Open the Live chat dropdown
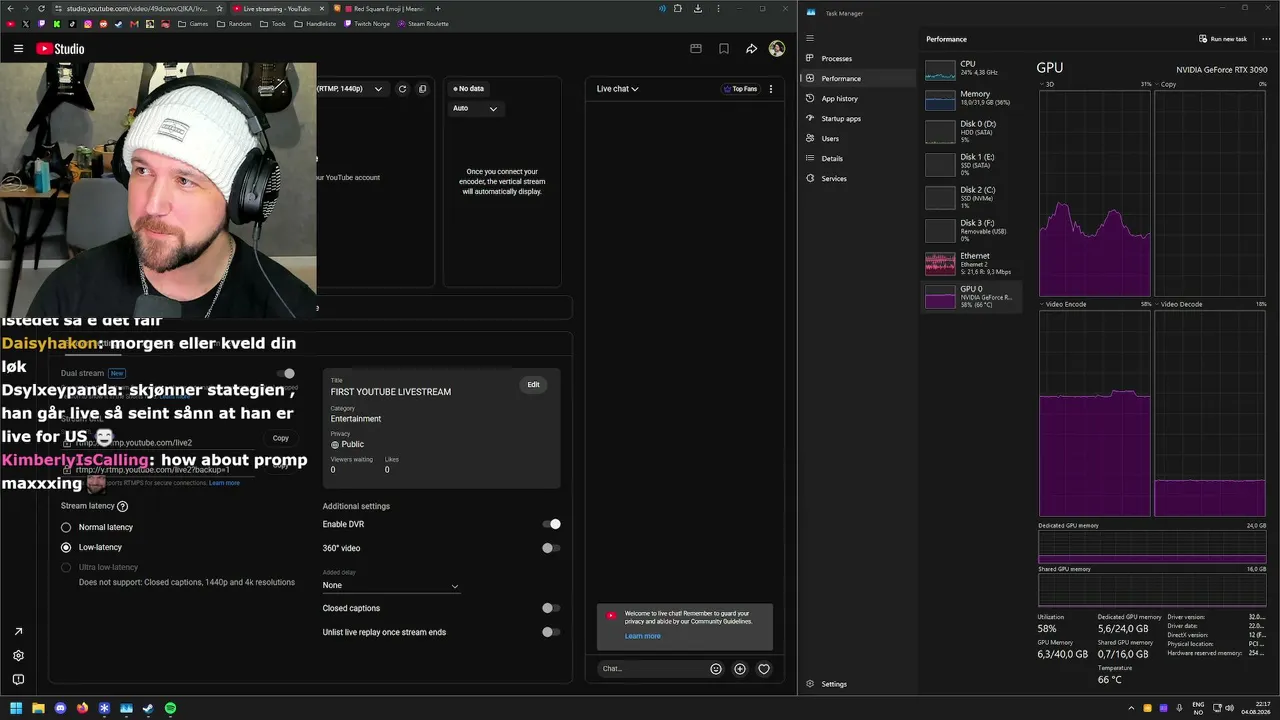The height and width of the screenshot is (720, 1280). pyautogui.click(x=618, y=89)
